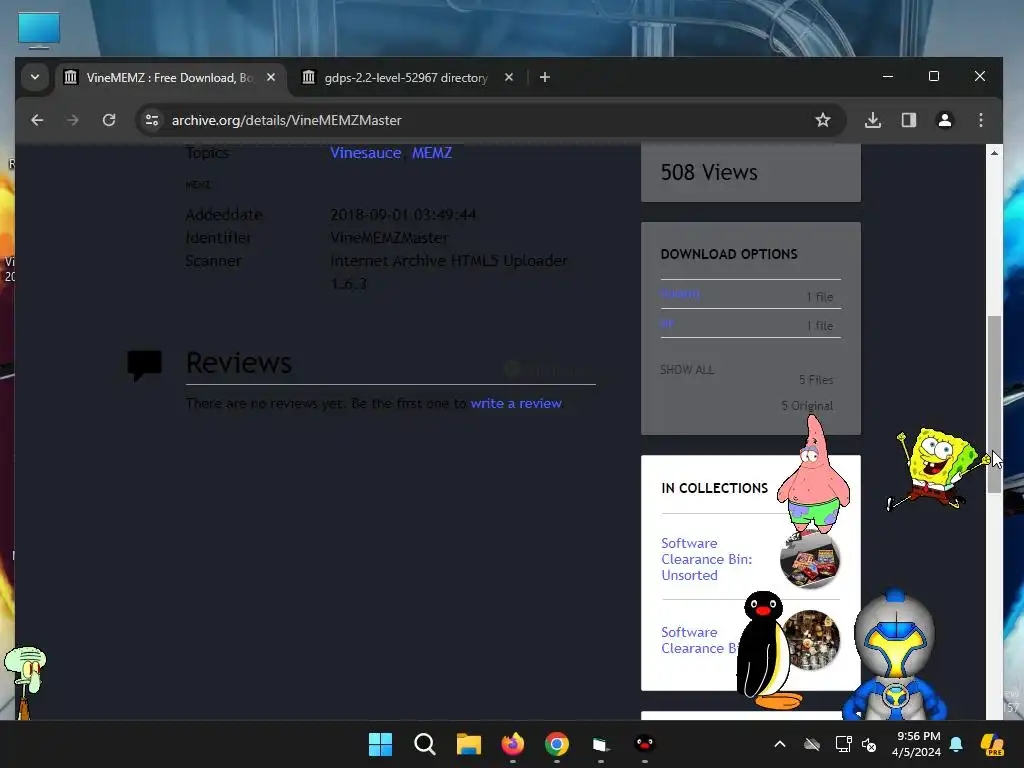Click the taskbar icon beside Chrome
The height and width of the screenshot is (768, 1024).
pos(600,744)
